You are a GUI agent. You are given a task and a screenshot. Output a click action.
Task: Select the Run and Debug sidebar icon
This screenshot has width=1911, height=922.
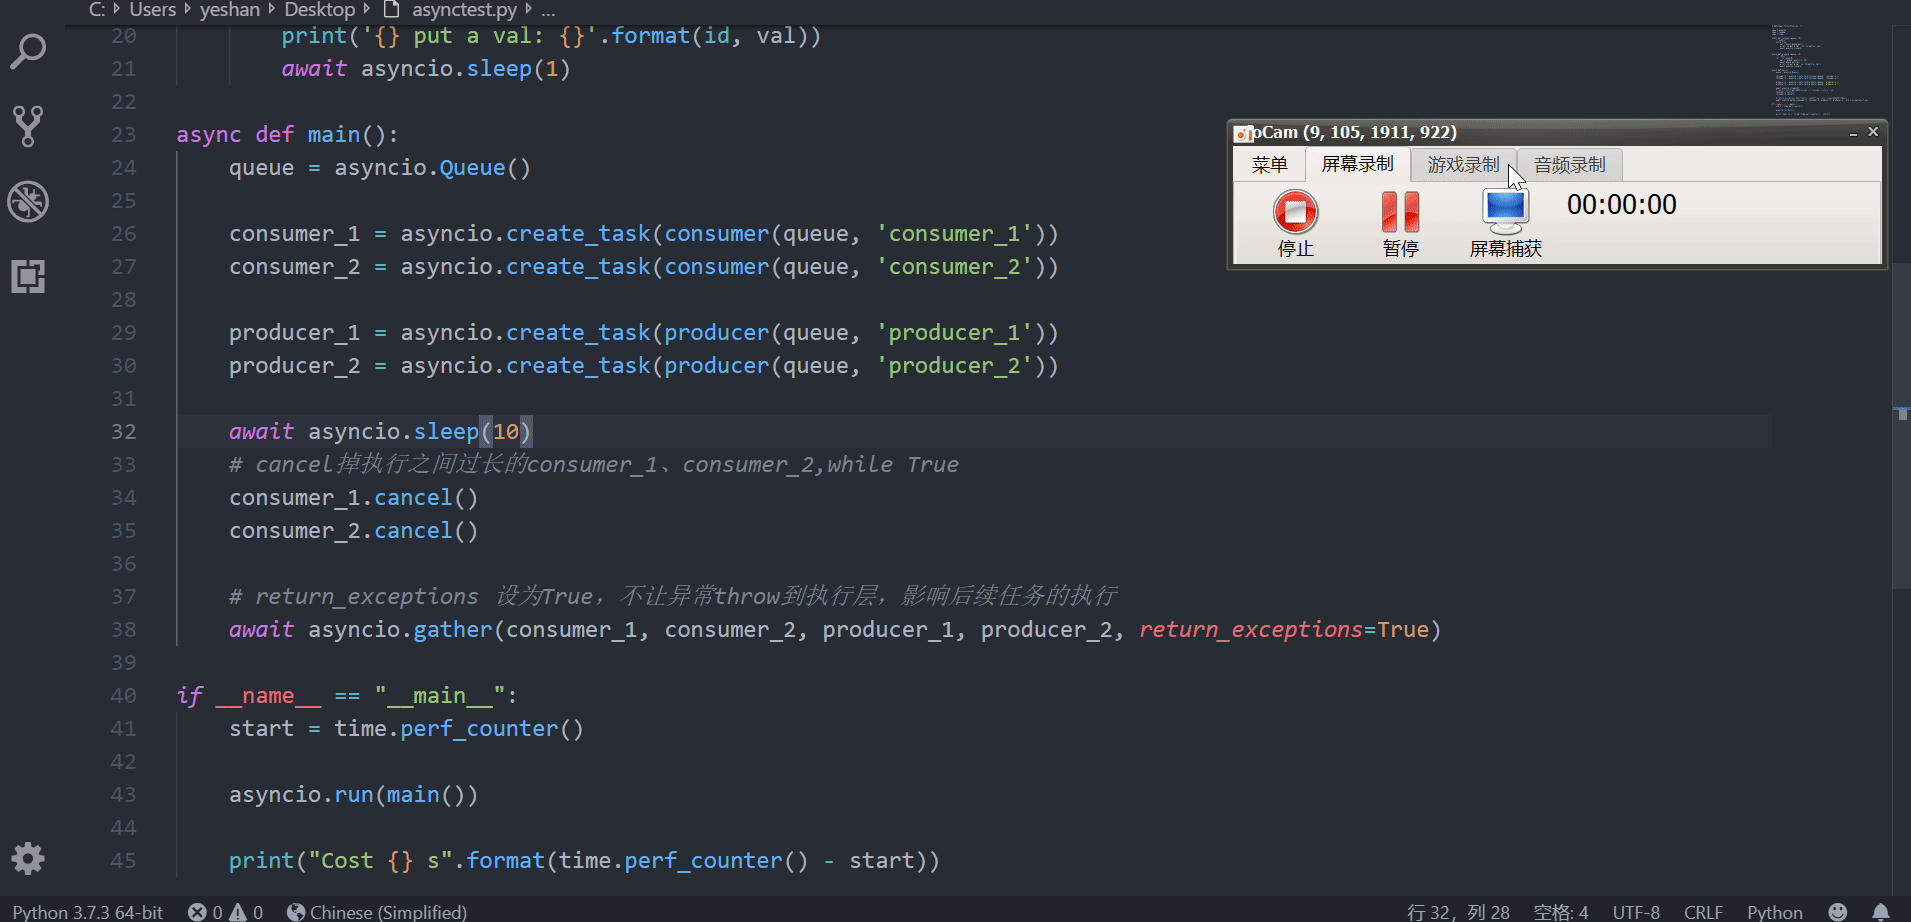coord(28,201)
